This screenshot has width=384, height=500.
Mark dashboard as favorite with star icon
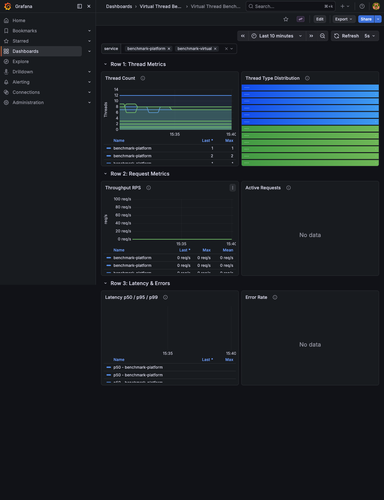[x=286, y=19]
